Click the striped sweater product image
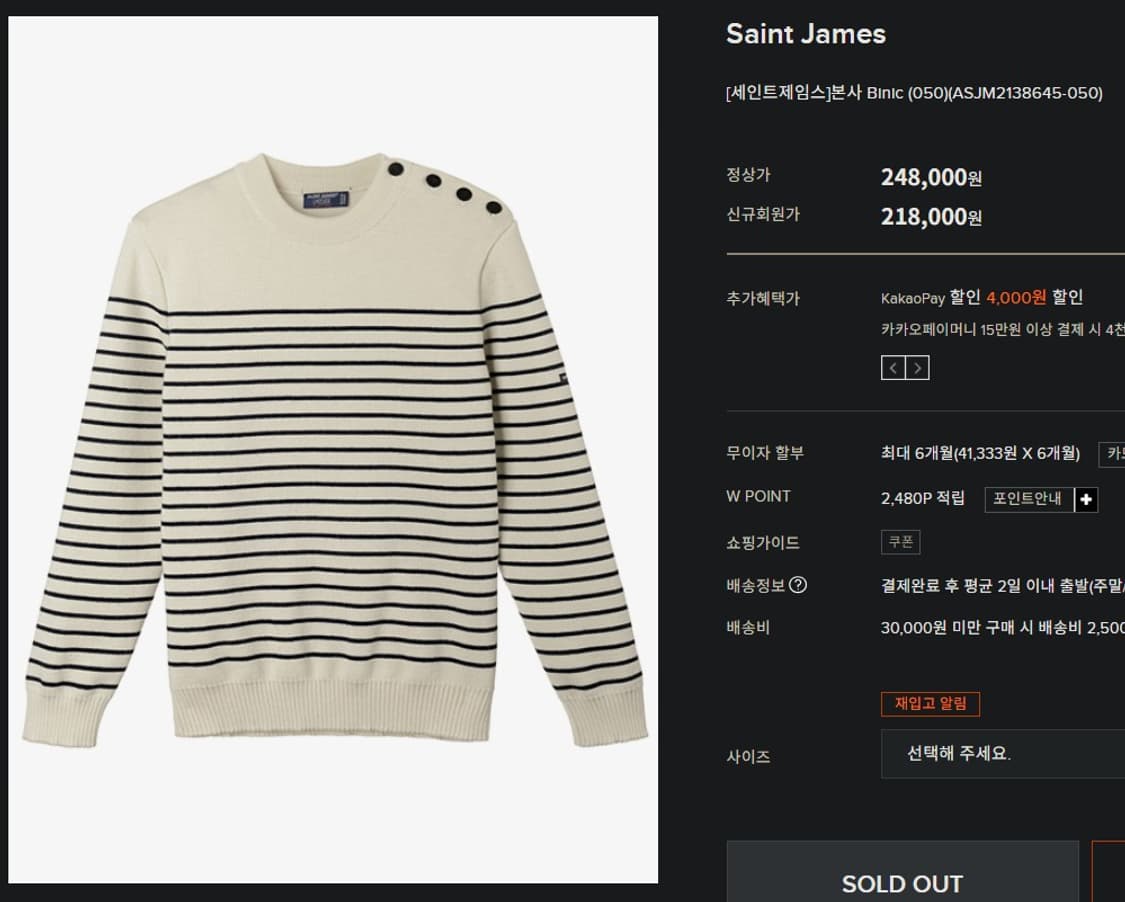1125x902 pixels. tap(333, 449)
